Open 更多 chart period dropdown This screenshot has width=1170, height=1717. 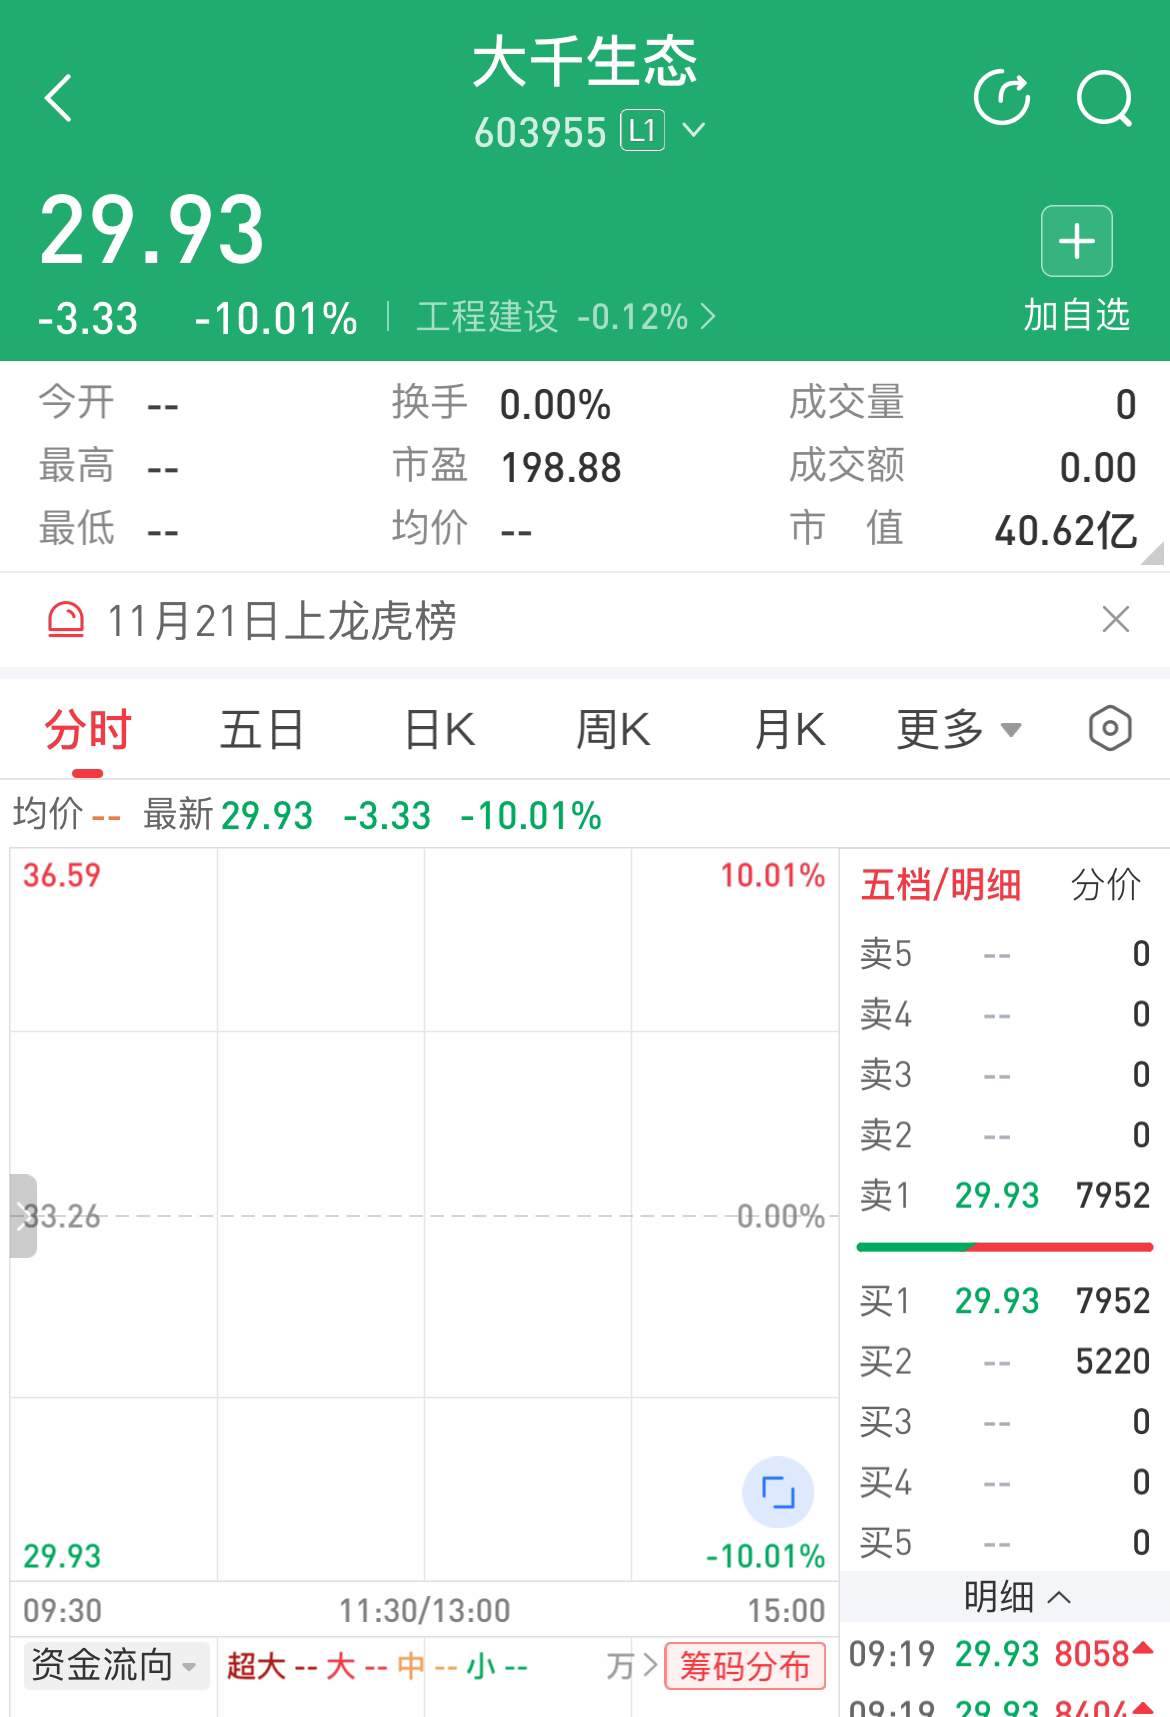pos(959,730)
